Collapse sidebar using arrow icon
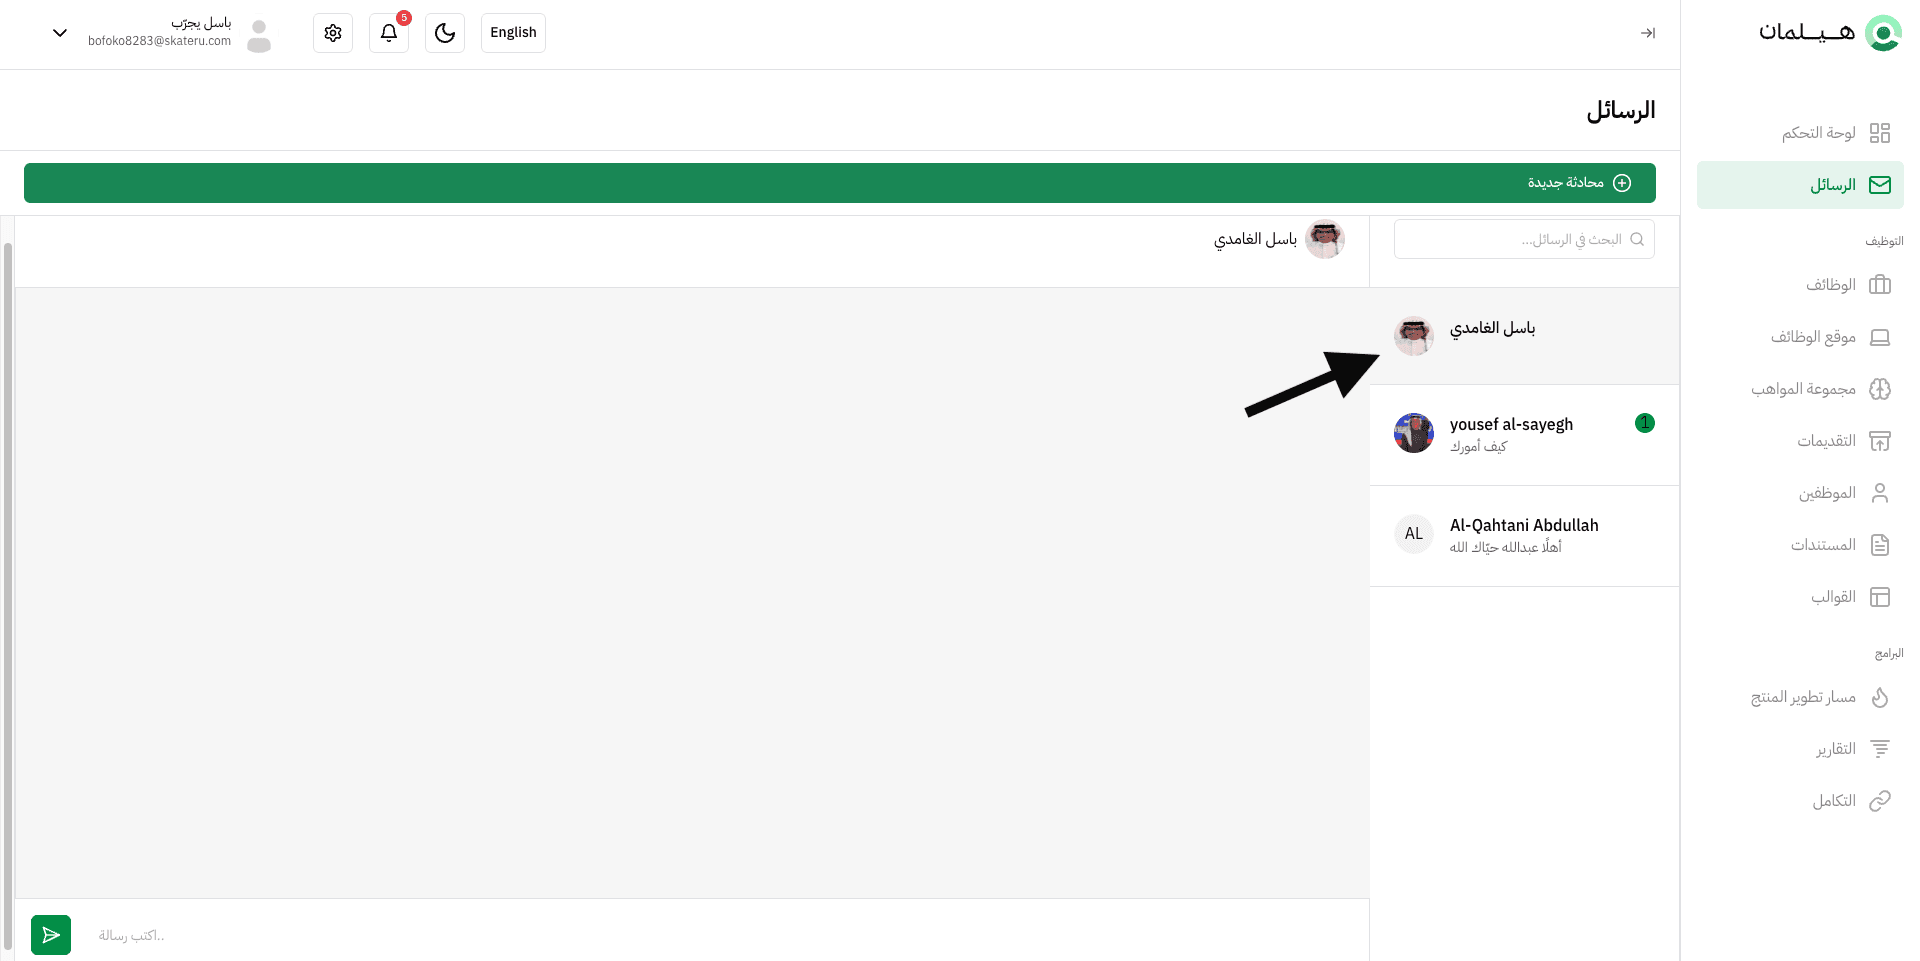Viewport: 1920px width, 961px height. [x=1647, y=33]
